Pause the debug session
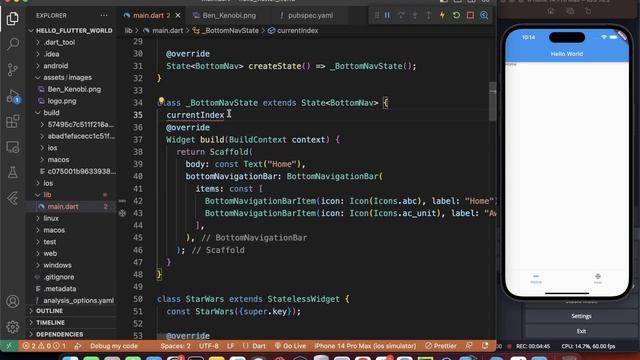Image resolution: width=640 pixels, height=360 pixels. (x=387, y=16)
